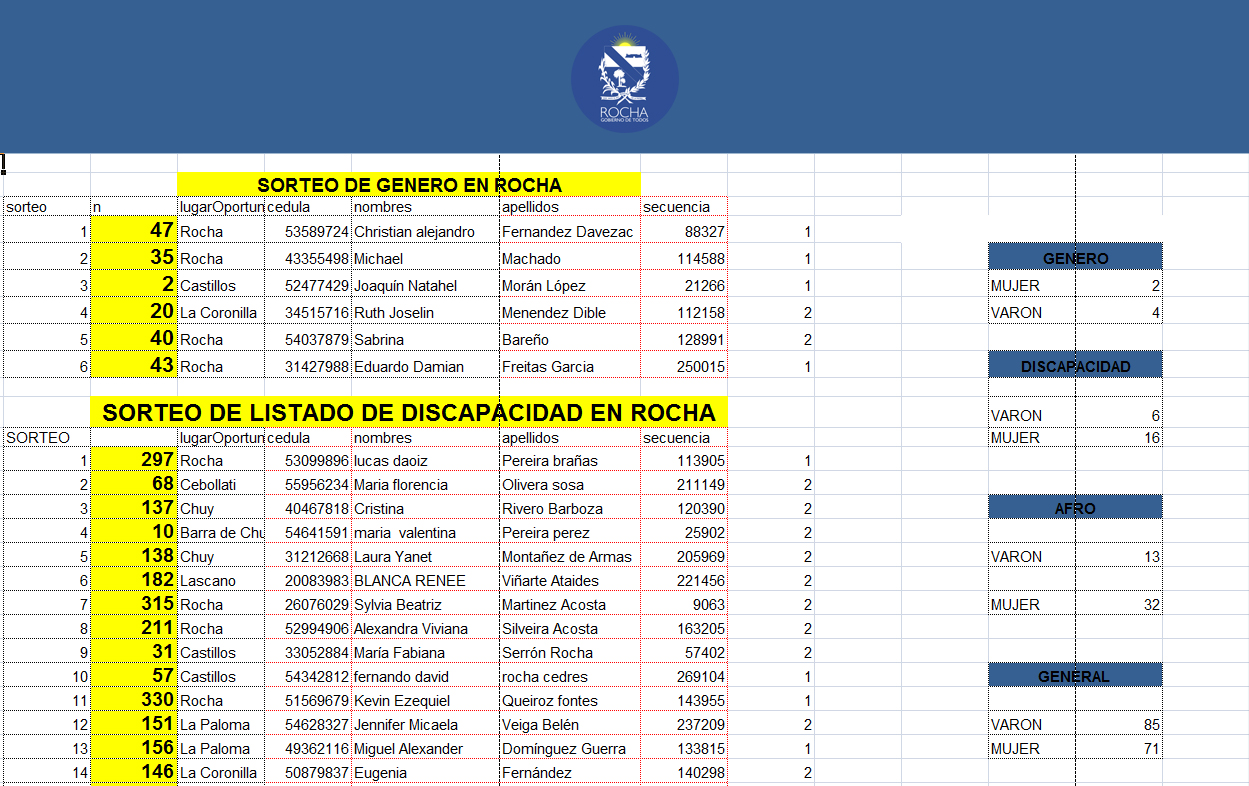Select the name 'Michael'

pyautogui.click(x=378, y=258)
